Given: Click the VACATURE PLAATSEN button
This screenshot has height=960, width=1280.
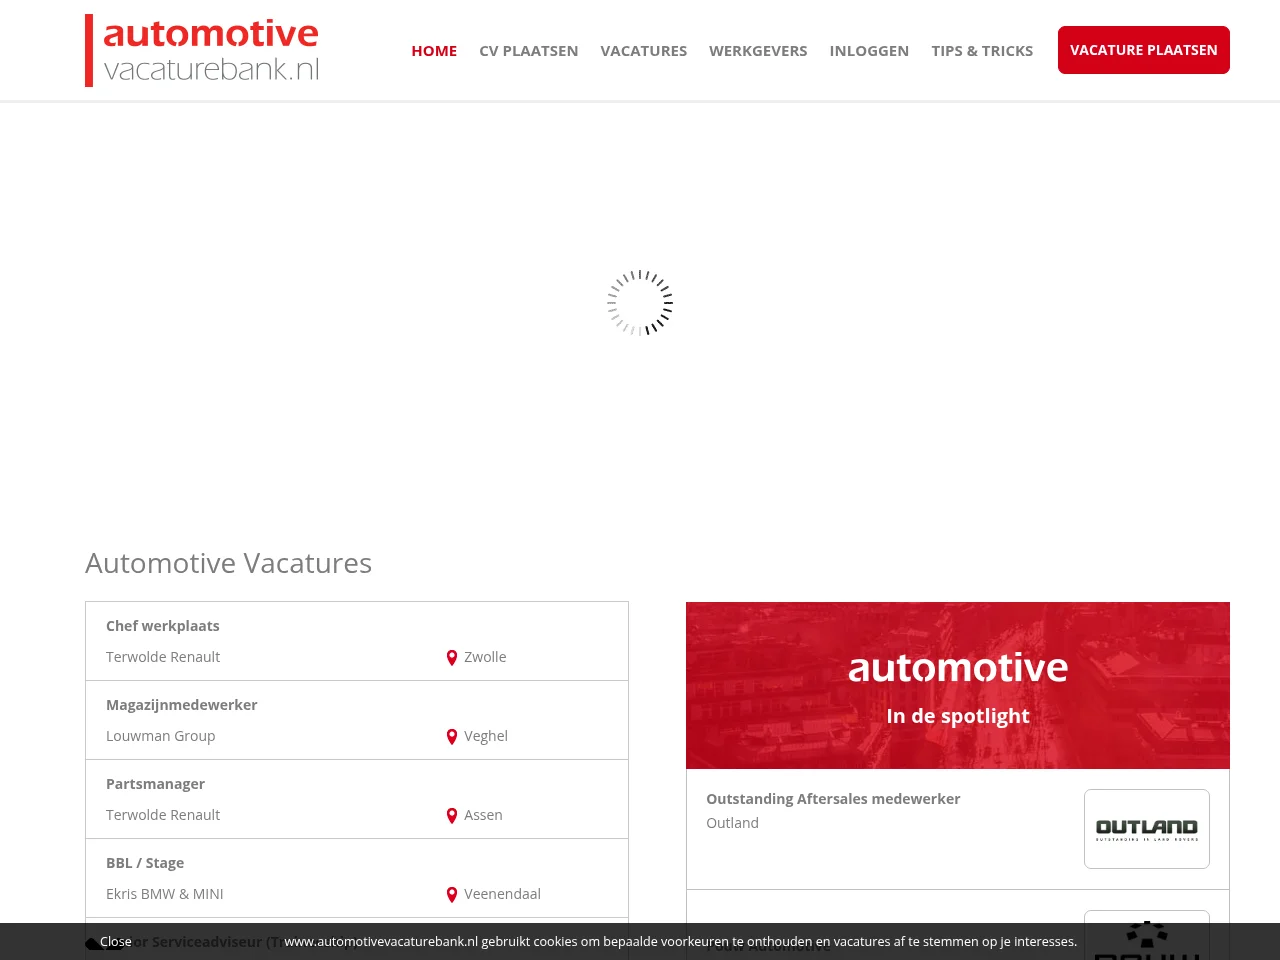Looking at the screenshot, I should [x=1144, y=50].
